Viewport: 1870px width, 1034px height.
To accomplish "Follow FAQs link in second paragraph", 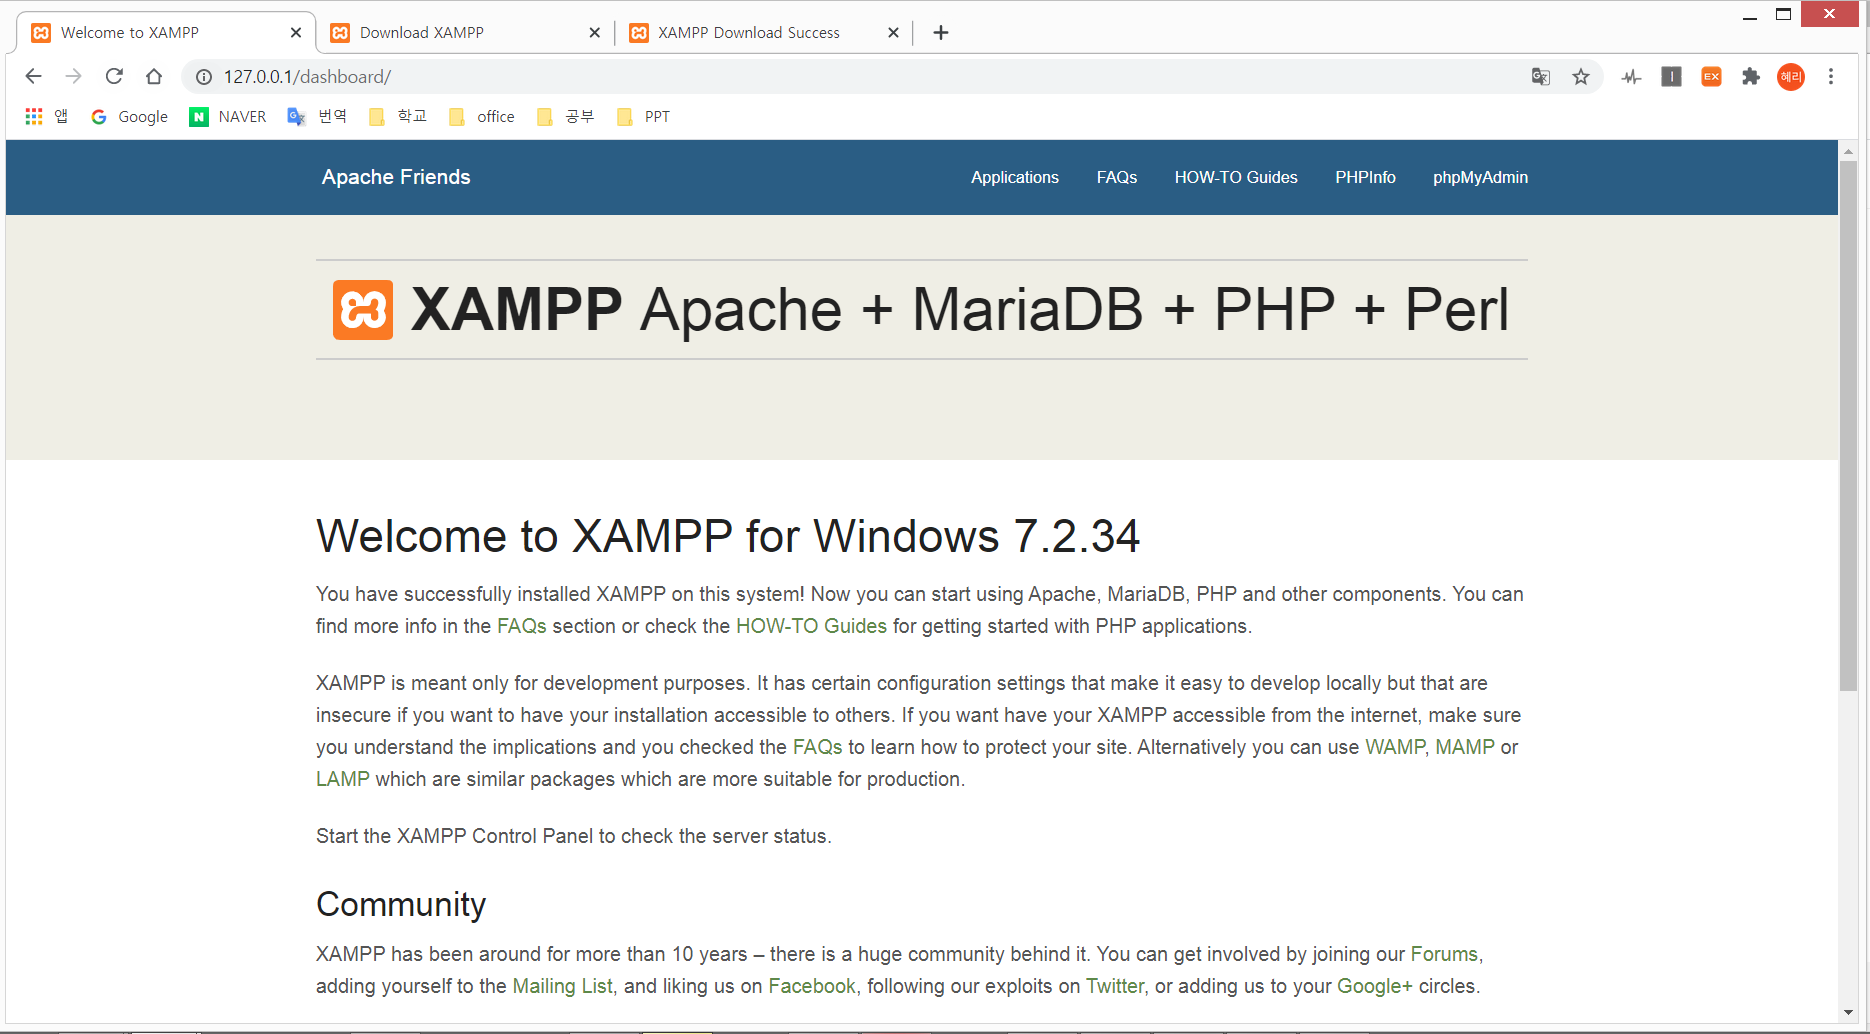I will coord(818,747).
